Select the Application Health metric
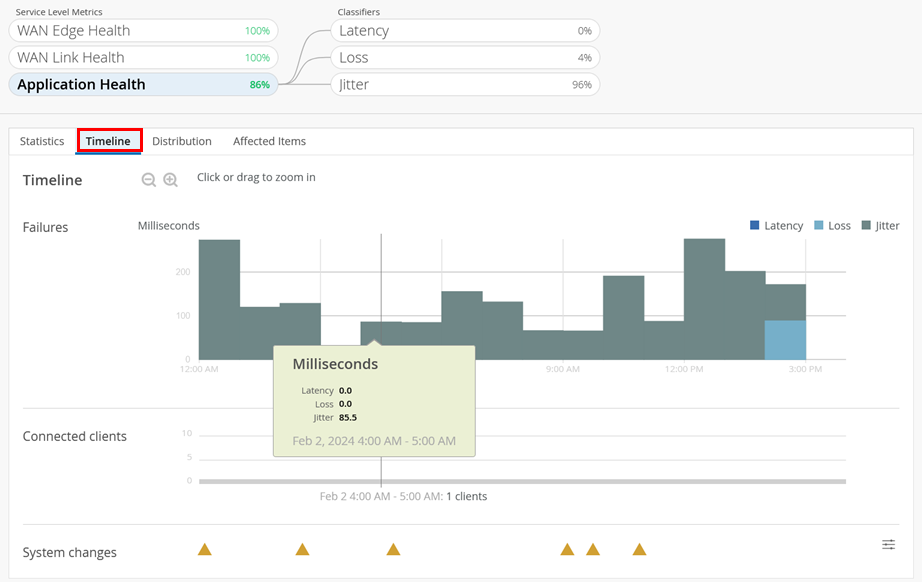Screen dimensions: 922x582 click(143, 85)
